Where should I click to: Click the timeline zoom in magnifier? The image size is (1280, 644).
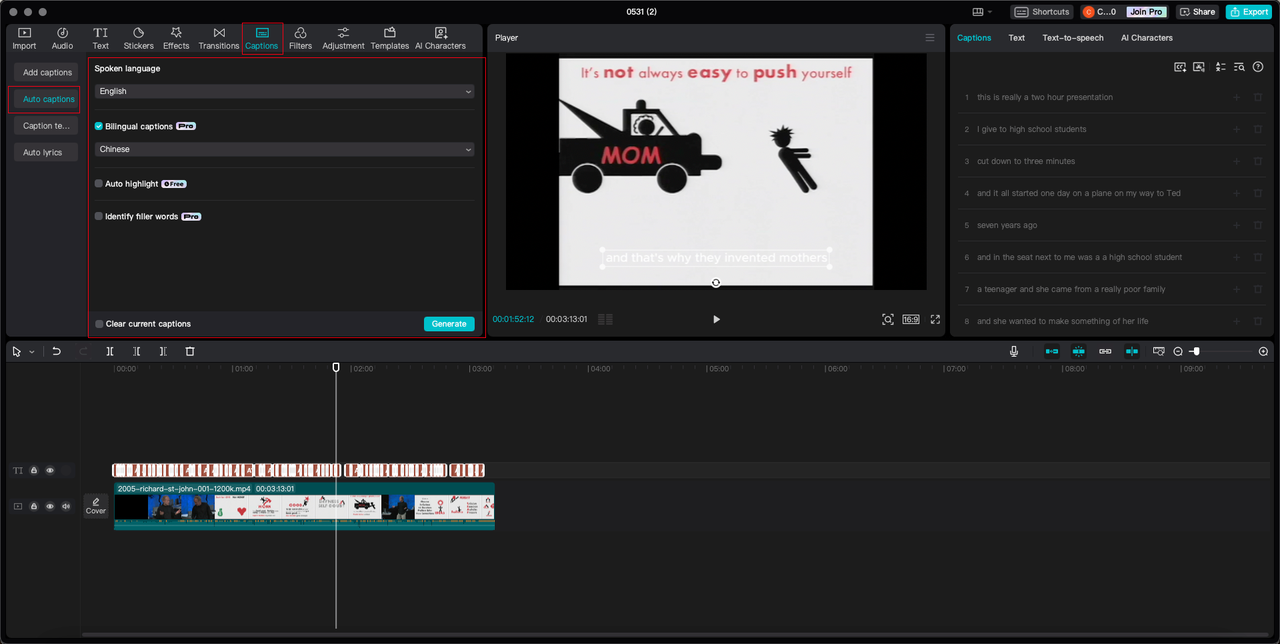[1263, 351]
